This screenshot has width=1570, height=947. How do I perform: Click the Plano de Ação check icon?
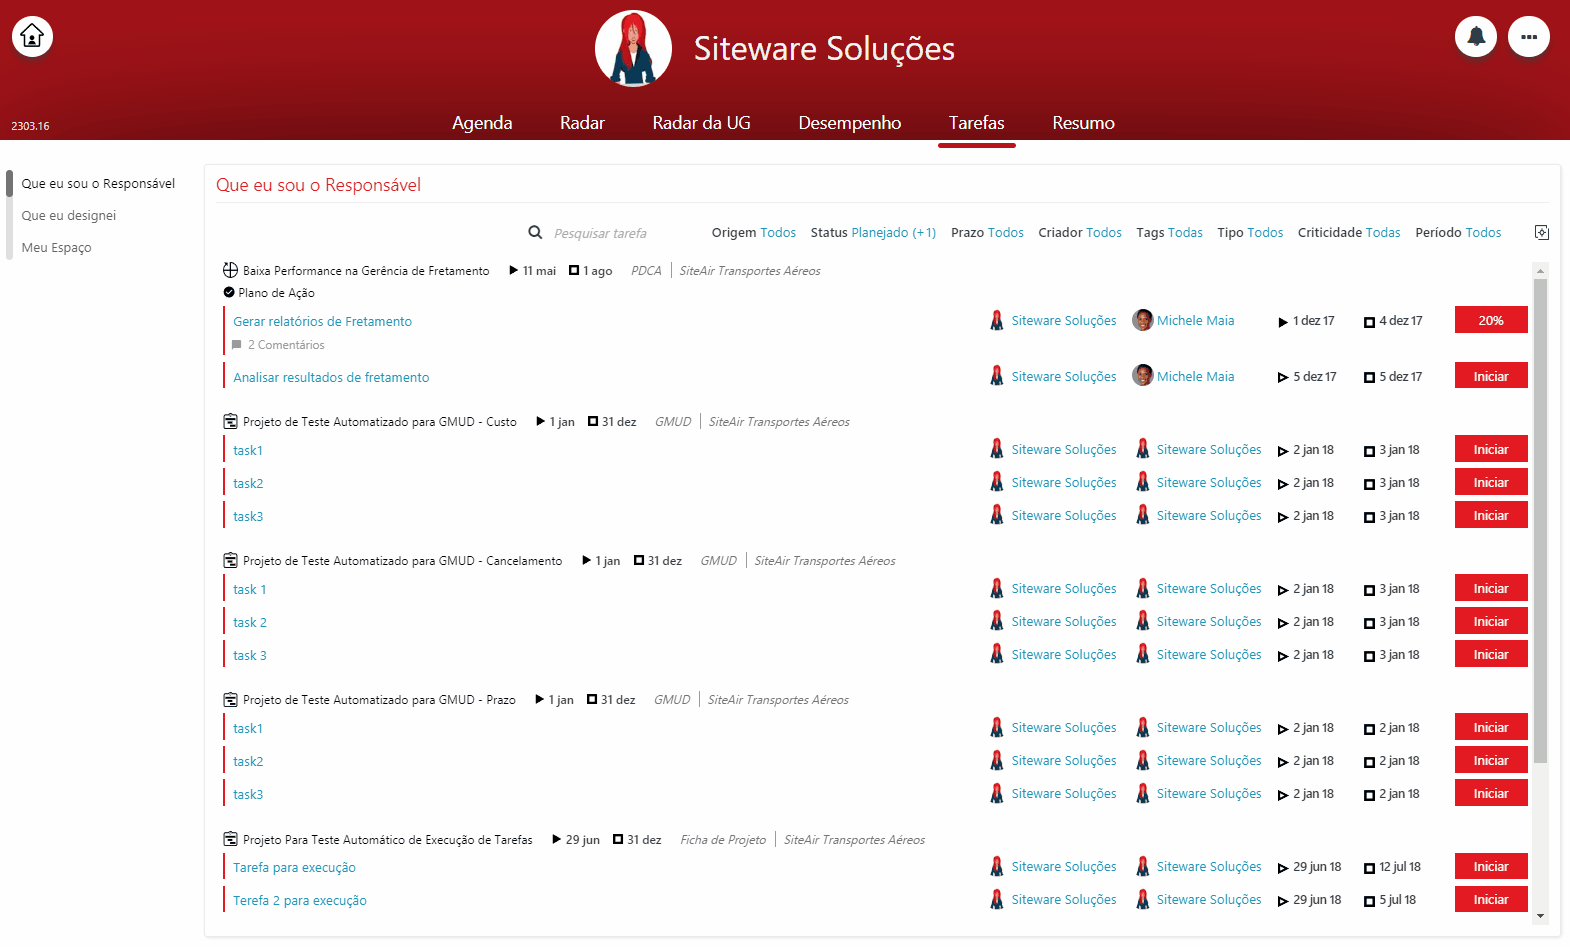[229, 293]
